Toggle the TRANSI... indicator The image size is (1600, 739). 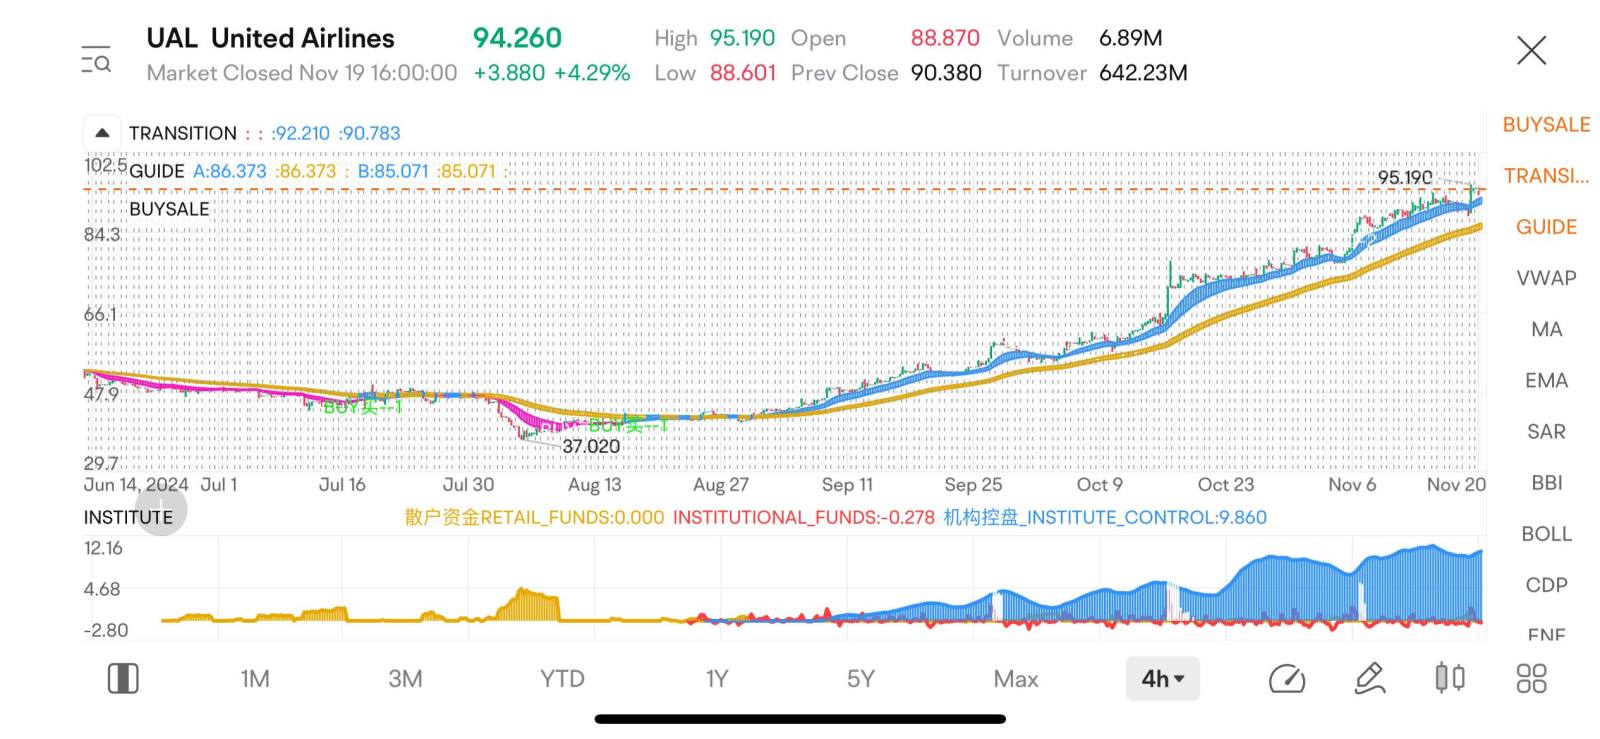1546,176
